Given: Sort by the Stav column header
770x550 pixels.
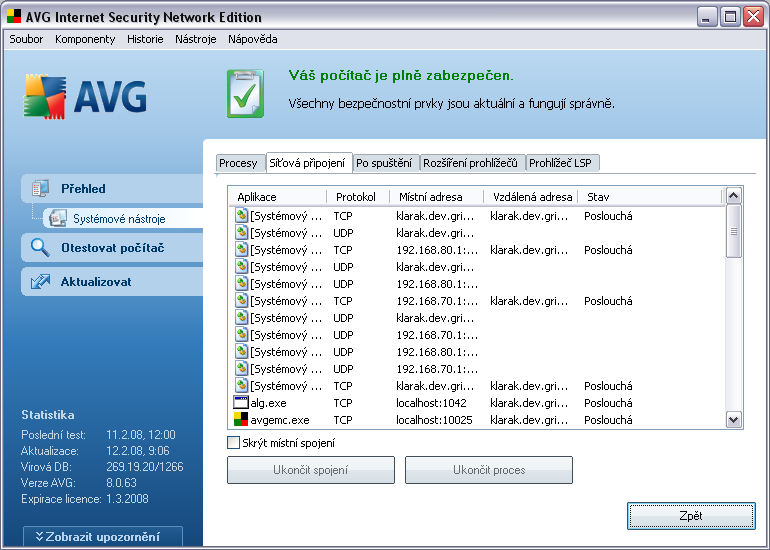Looking at the screenshot, I should tap(650, 197).
